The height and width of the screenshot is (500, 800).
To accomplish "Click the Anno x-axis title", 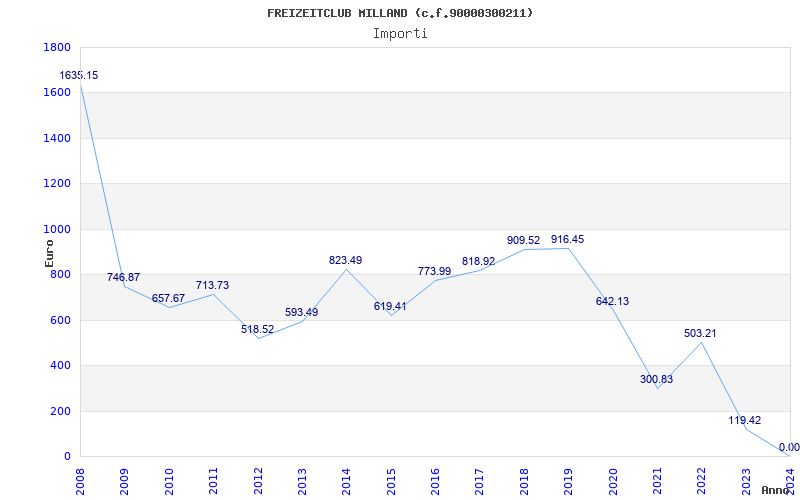I will [x=776, y=490].
